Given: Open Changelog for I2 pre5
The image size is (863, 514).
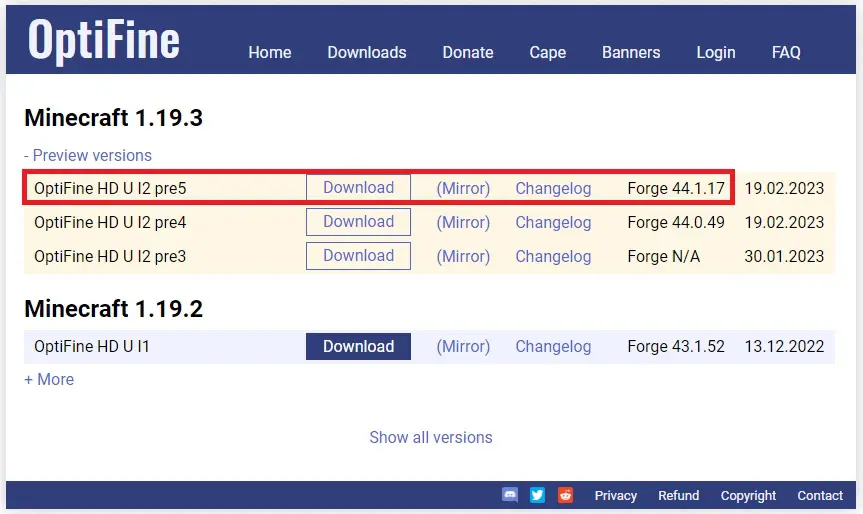Looking at the screenshot, I should pyautogui.click(x=553, y=188).
